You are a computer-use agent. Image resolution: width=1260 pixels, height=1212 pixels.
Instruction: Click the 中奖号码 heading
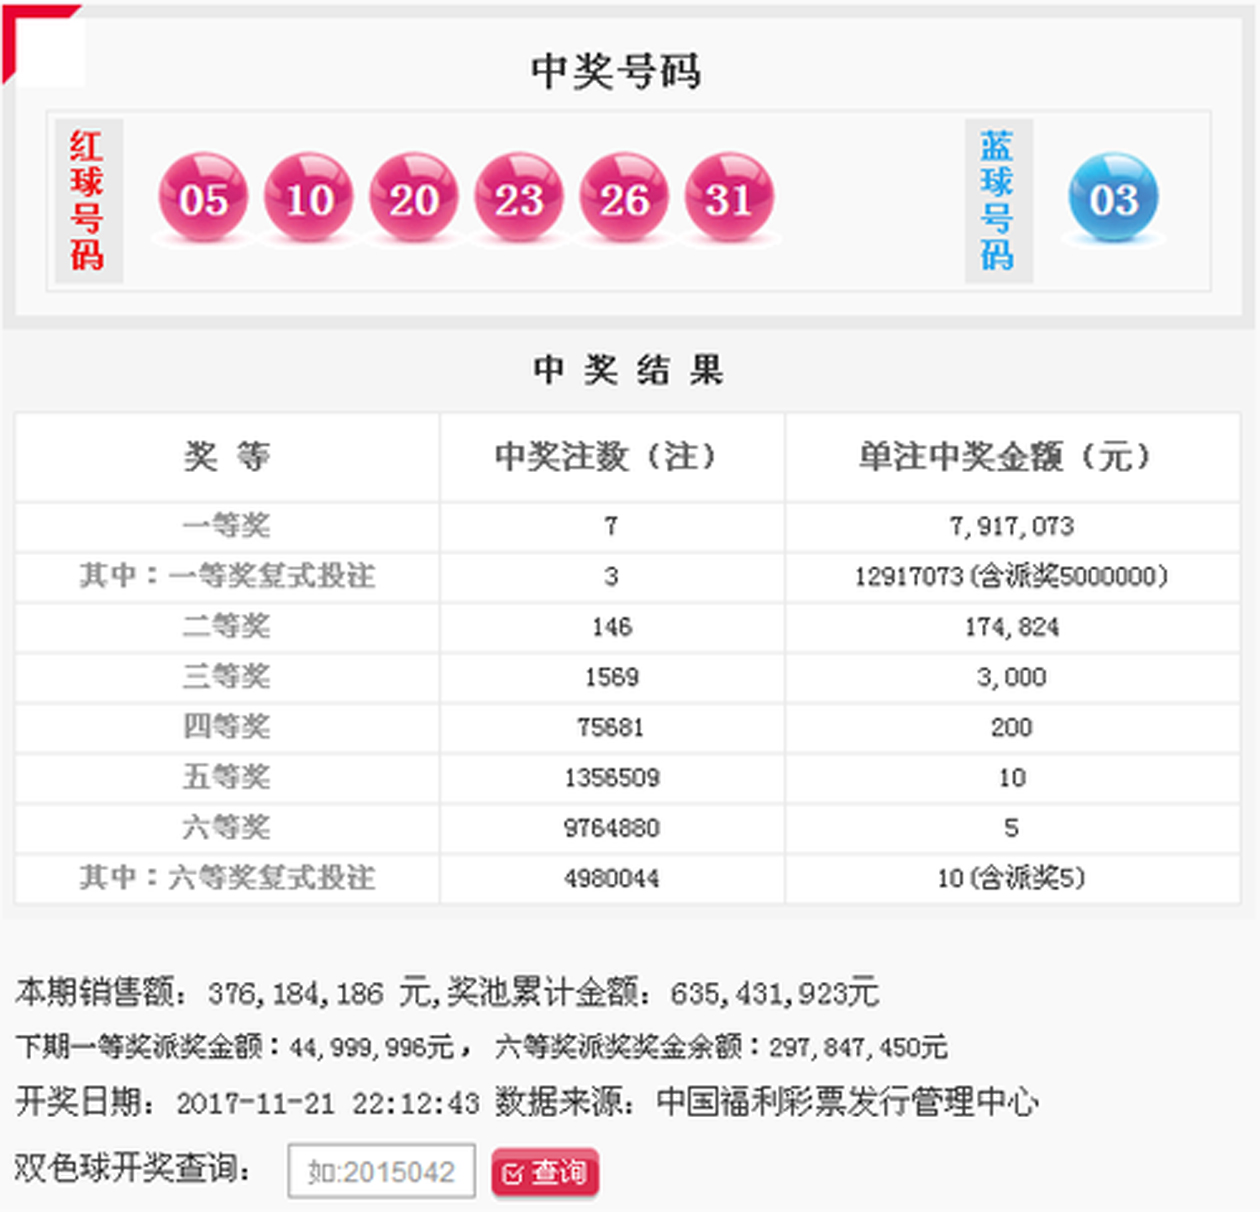tap(616, 71)
